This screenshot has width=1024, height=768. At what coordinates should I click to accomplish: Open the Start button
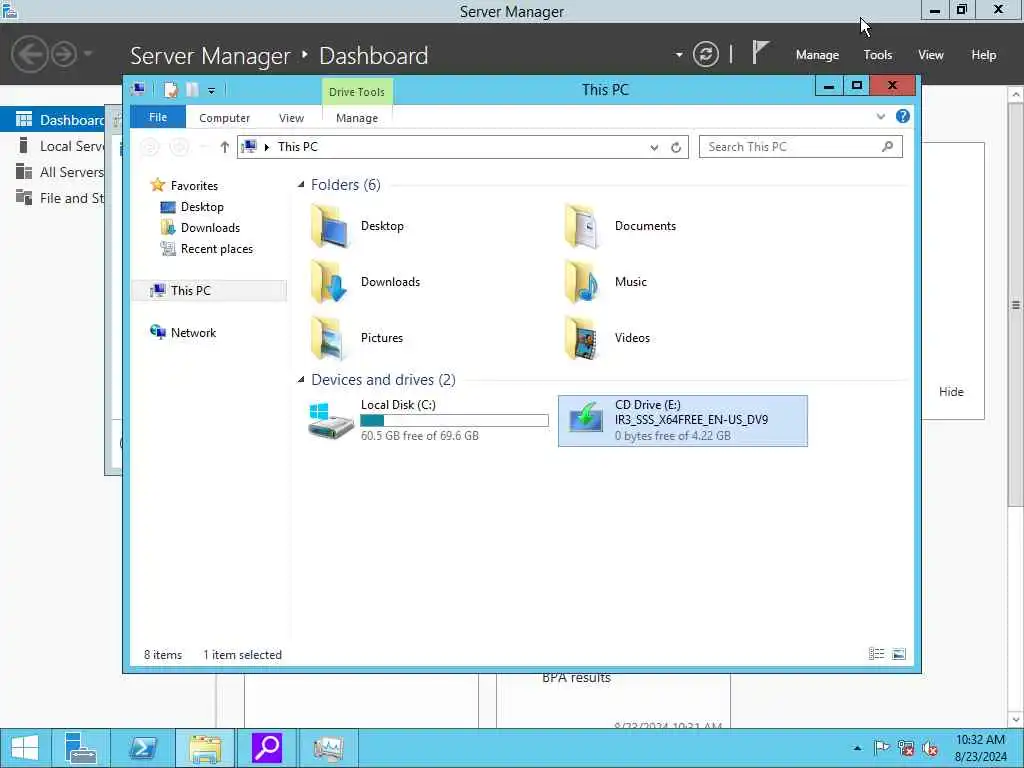(25, 748)
